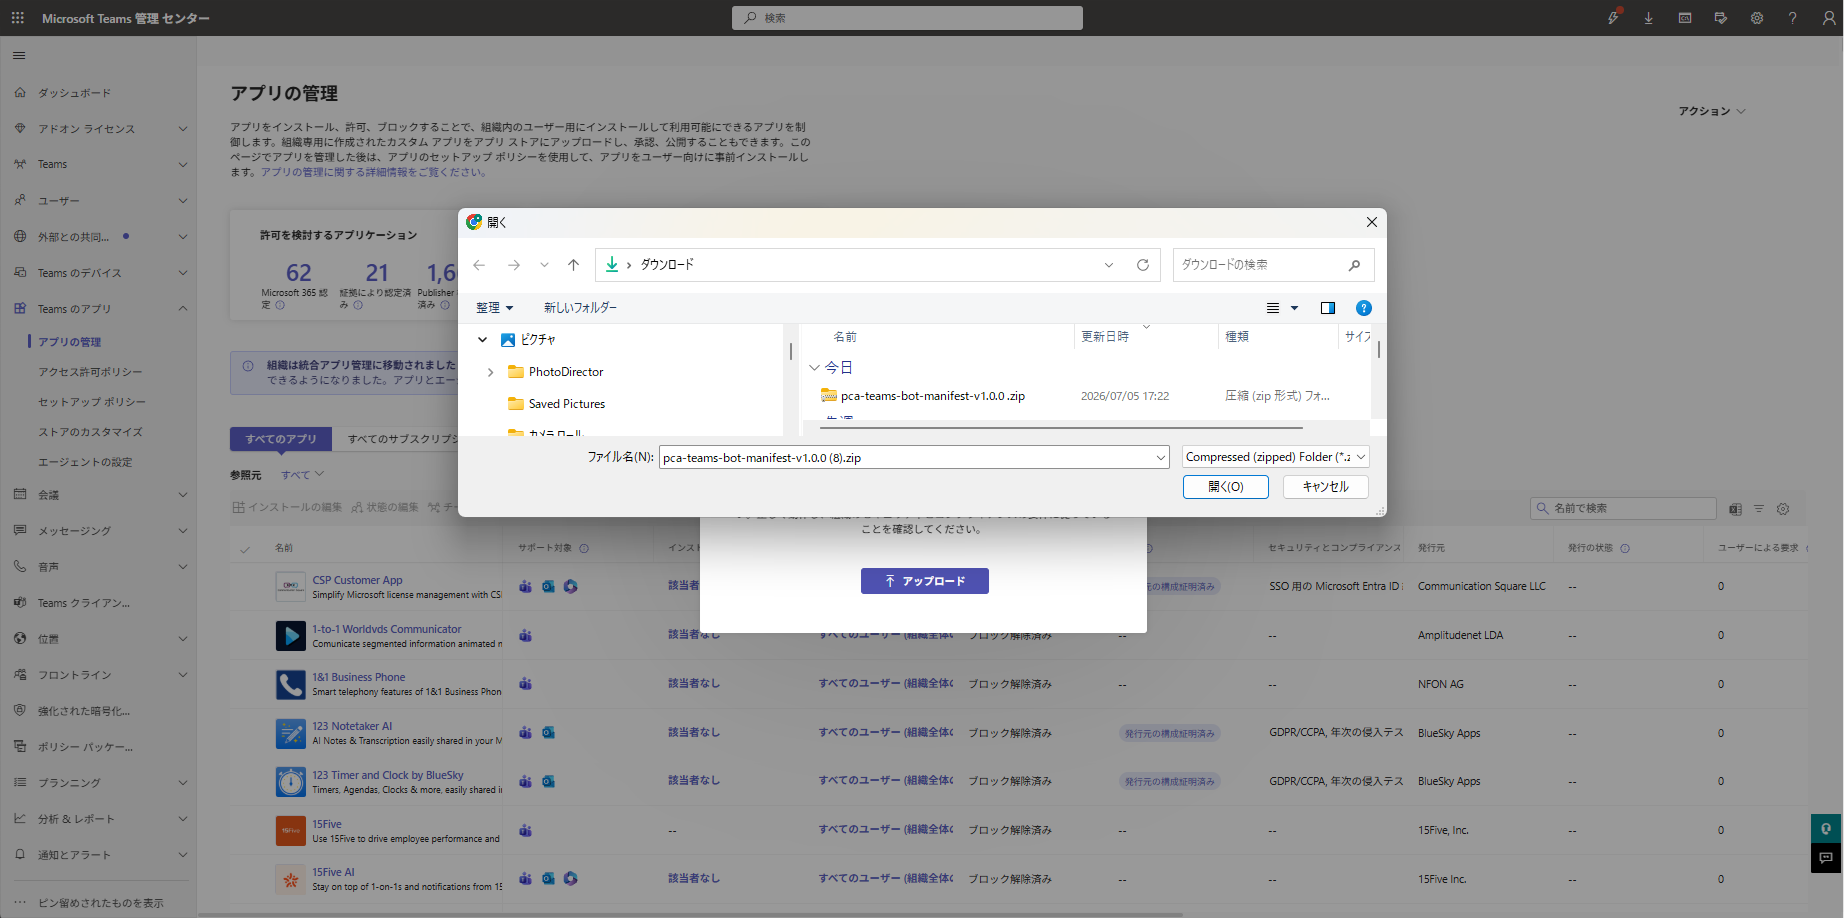The height and width of the screenshot is (919, 1844).
Task: Click the page horizontal scrollbar at bottom
Action: 692,914
